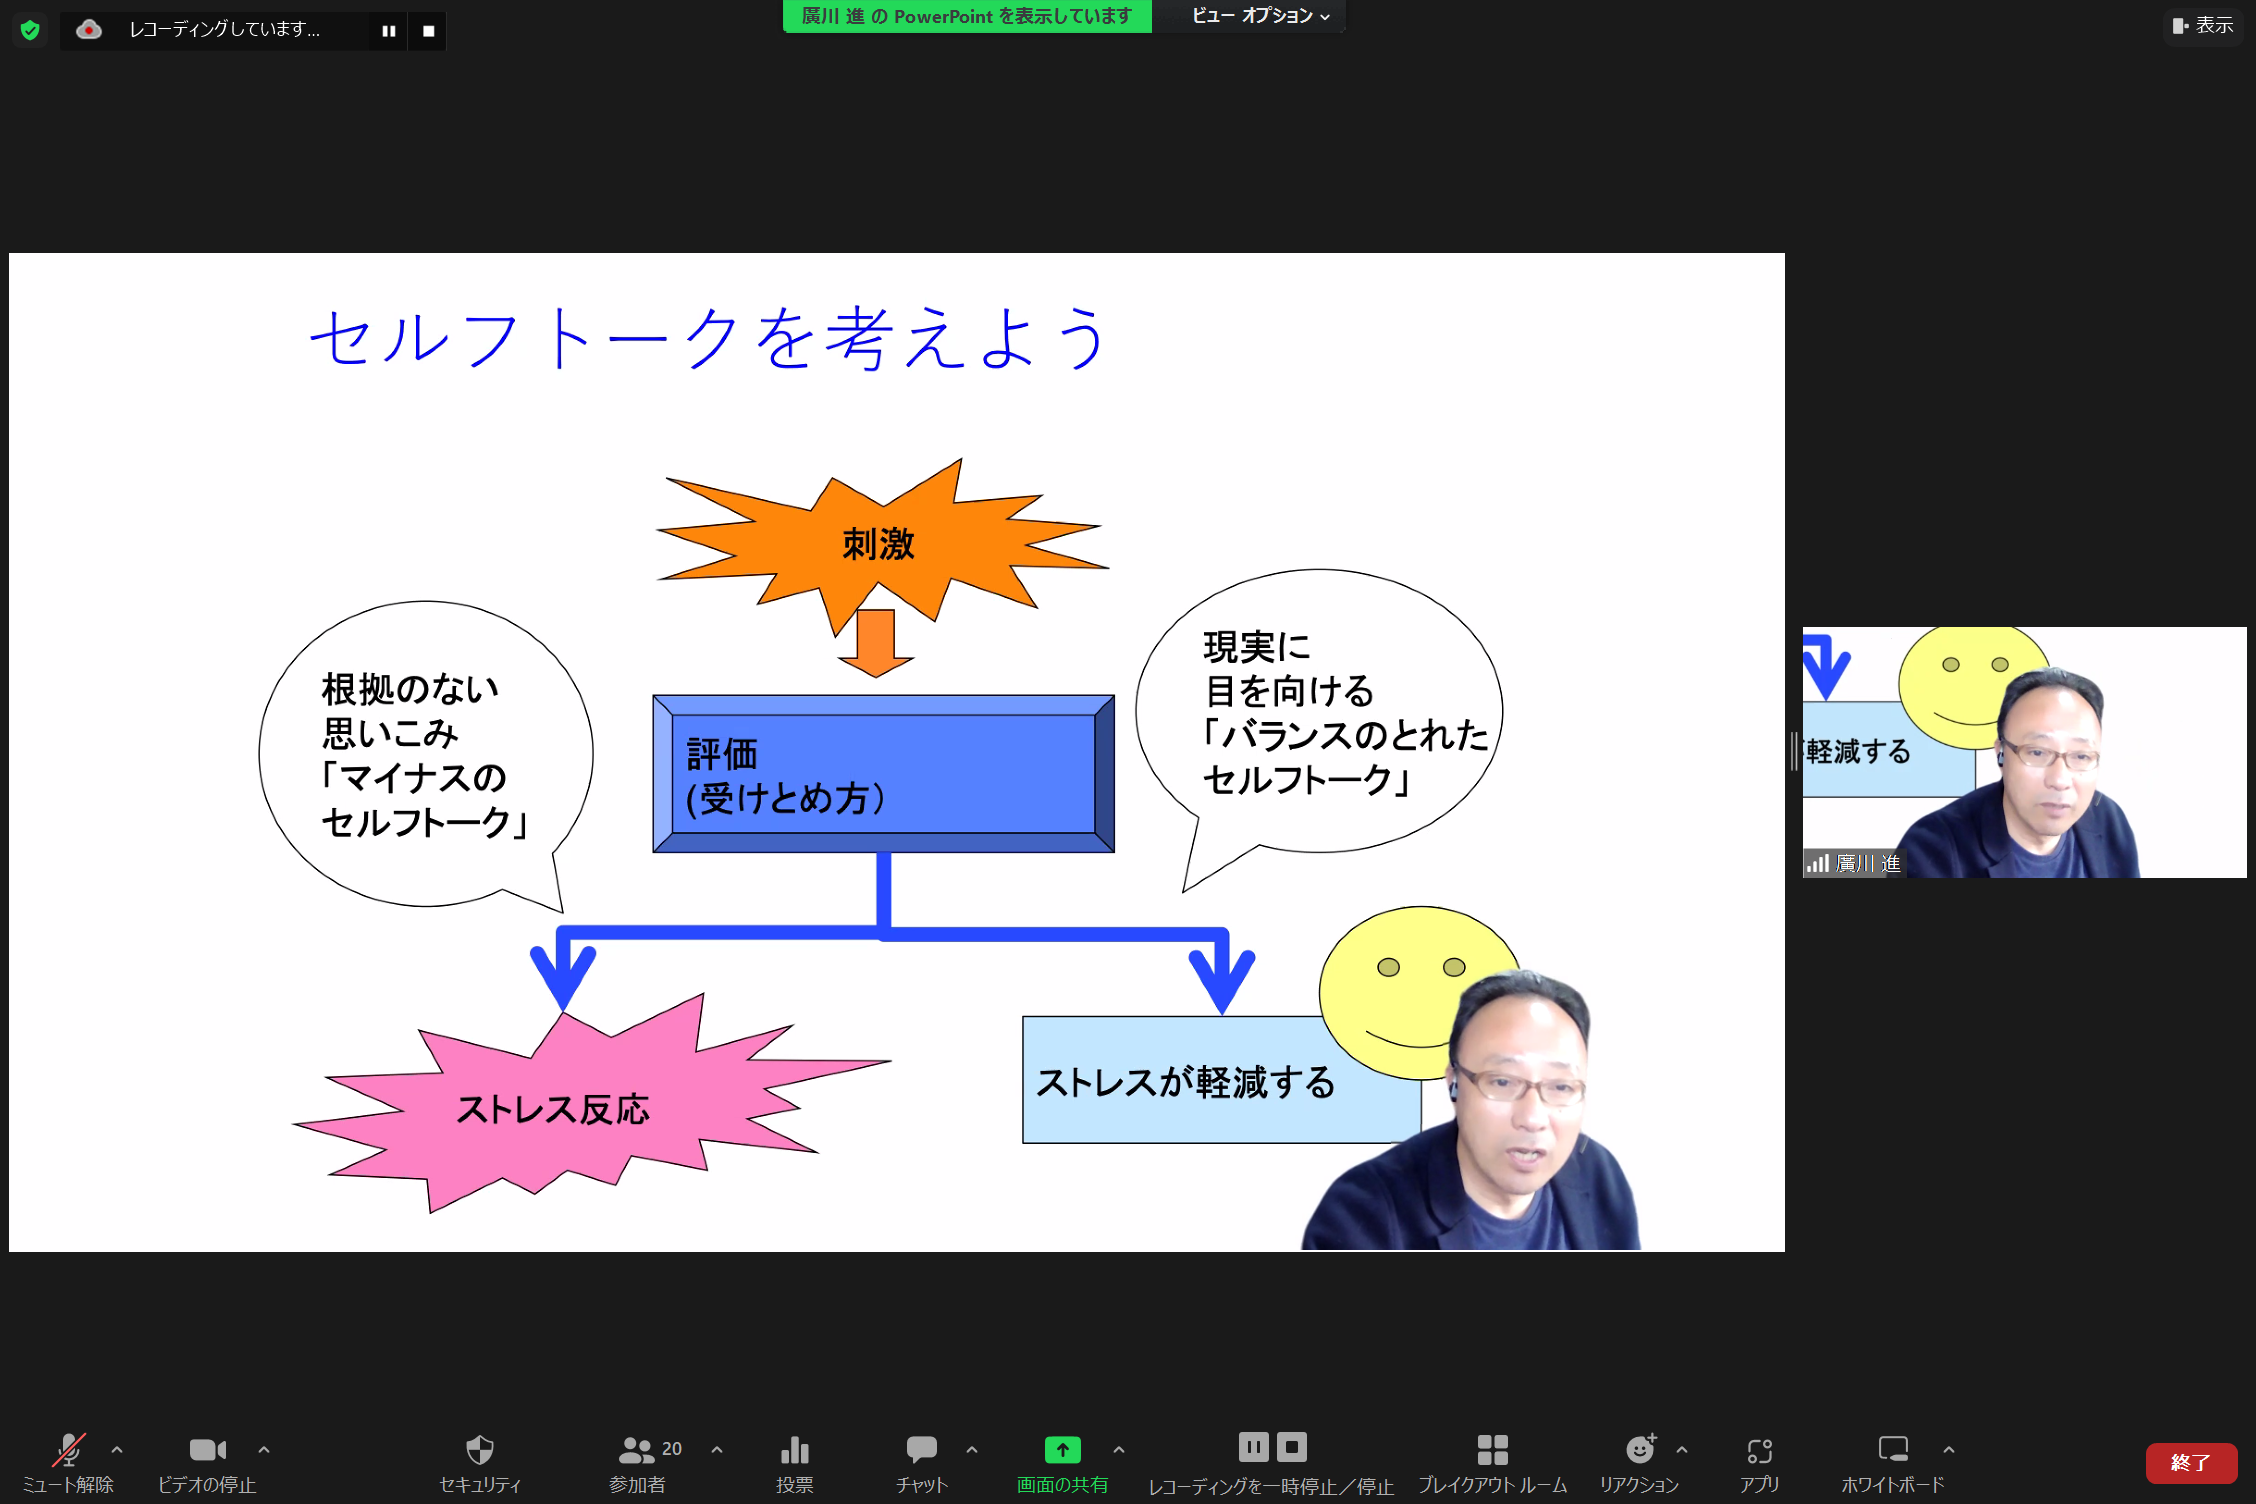Expand chevron beside リアクション
Viewport: 2256px width, 1504px height.
tap(1682, 1449)
